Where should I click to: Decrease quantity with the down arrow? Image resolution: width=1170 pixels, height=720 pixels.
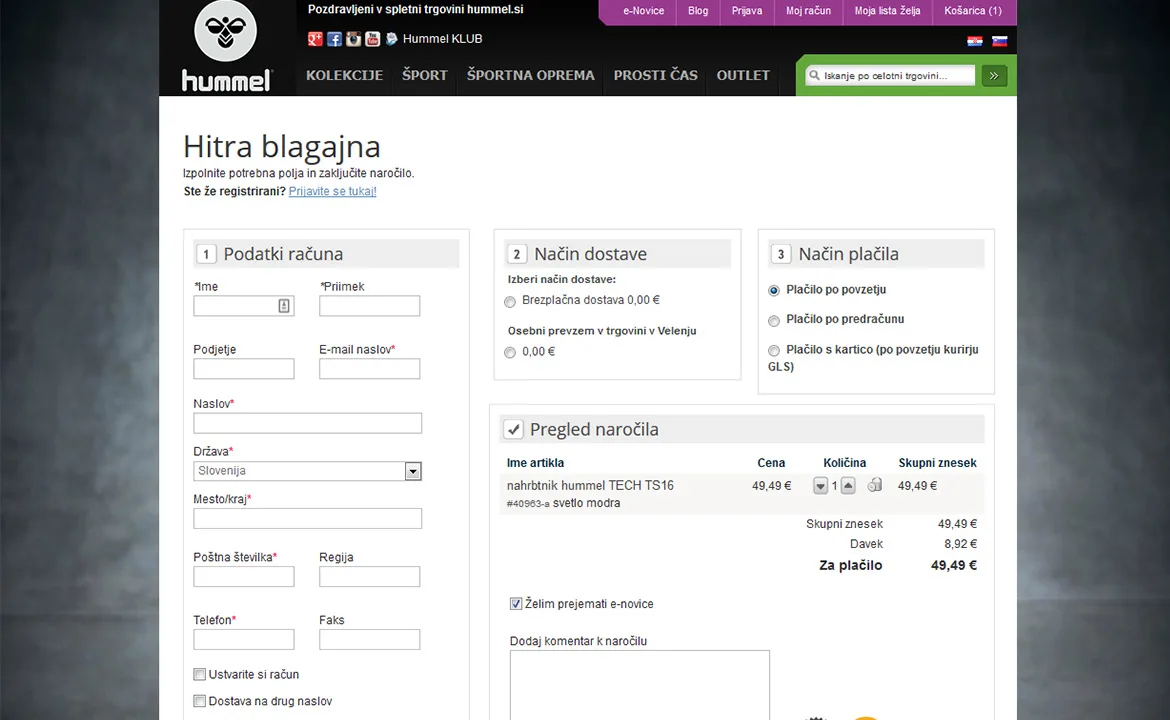click(820, 486)
